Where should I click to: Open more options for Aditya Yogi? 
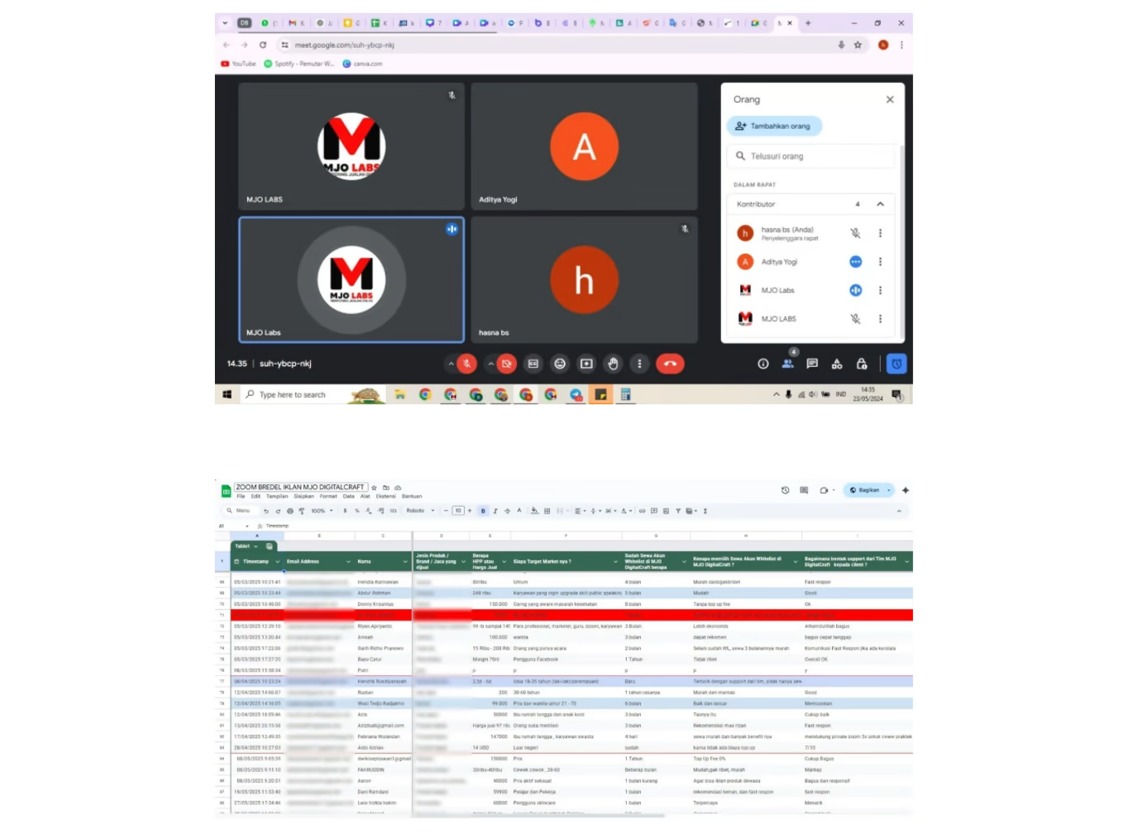pos(880,262)
